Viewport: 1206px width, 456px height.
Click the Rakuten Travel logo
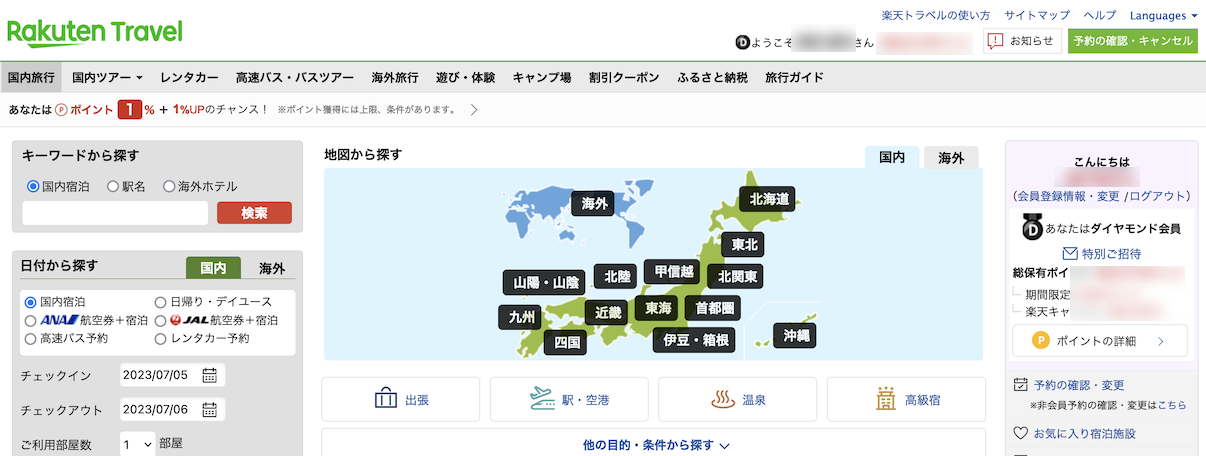95,32
